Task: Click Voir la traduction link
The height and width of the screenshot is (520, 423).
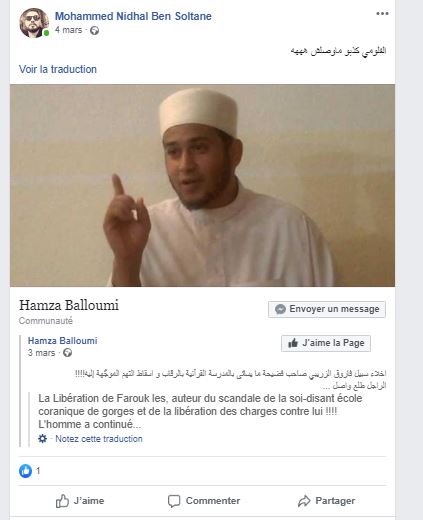Action: point(58,69)
